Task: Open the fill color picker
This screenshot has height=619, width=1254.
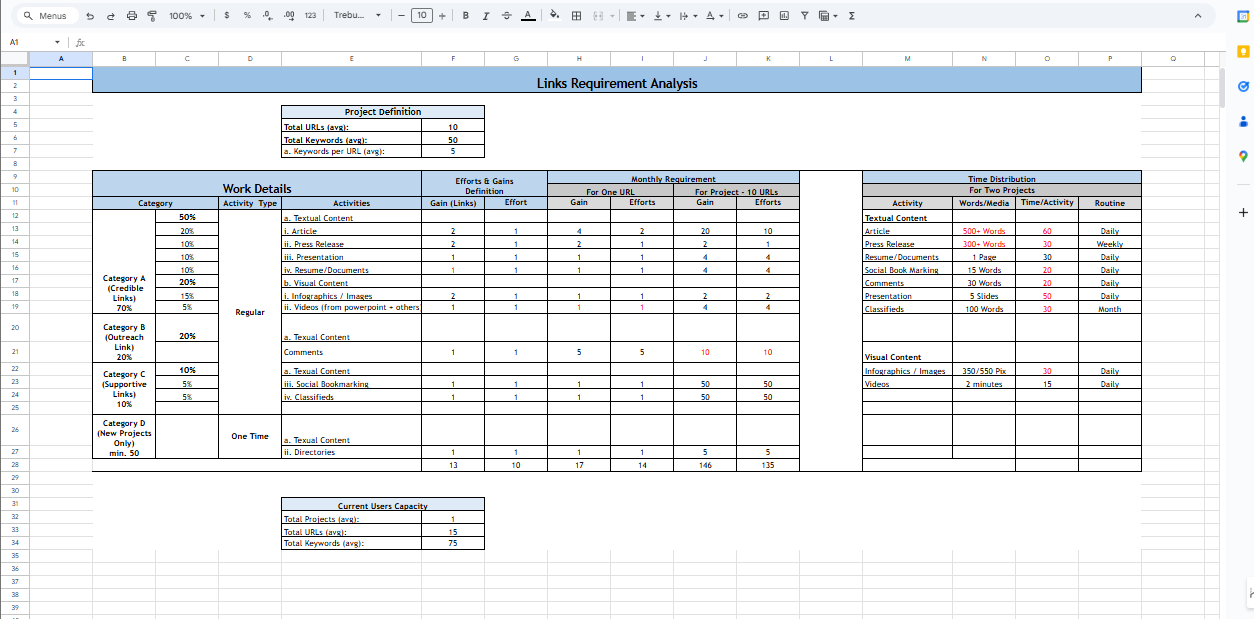Action: [x=554, y=16]
